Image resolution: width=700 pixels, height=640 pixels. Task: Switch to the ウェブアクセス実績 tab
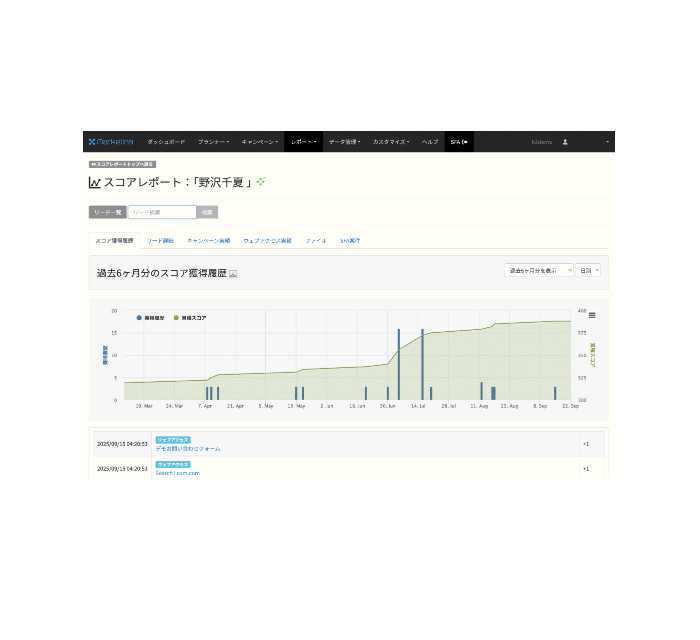coord(267,241)
